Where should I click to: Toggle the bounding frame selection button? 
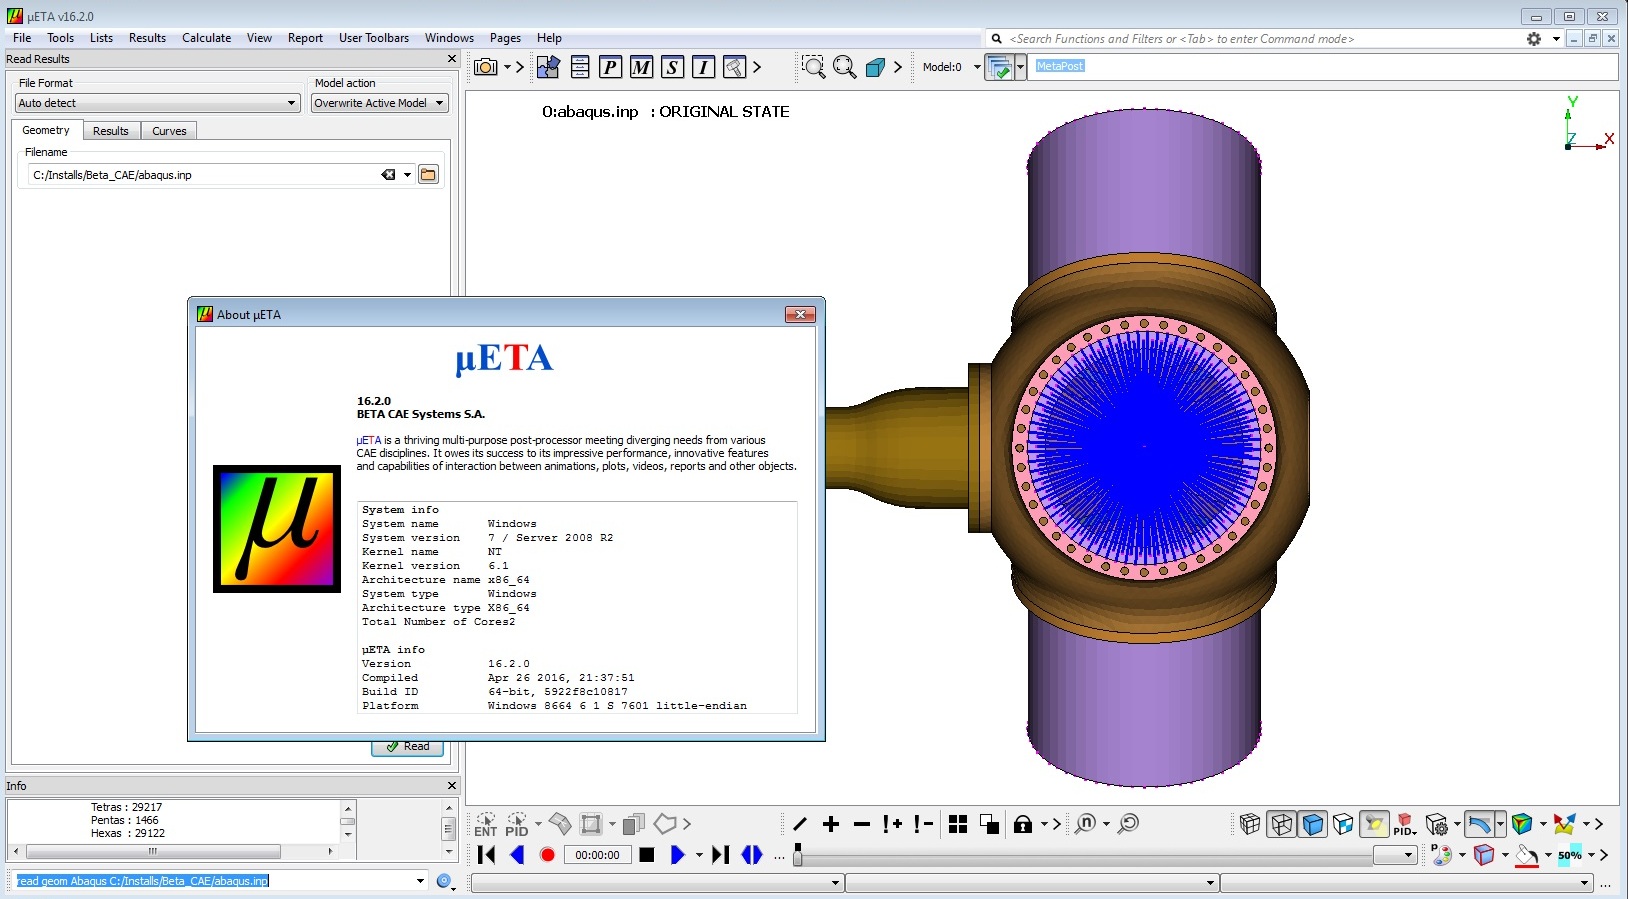591,824
